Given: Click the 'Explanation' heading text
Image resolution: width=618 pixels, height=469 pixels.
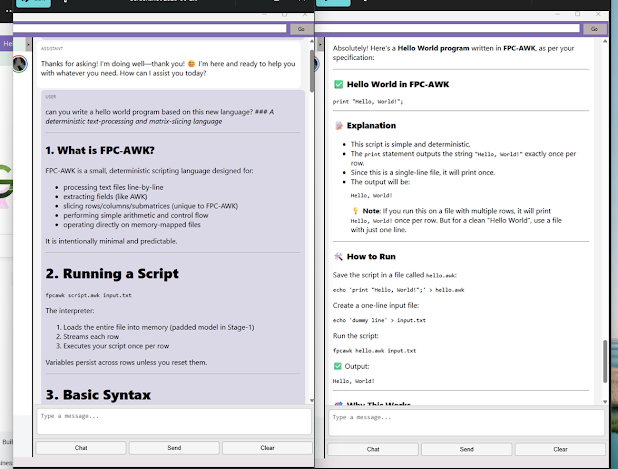Looking at the screenshot, I should pos(371,126).
